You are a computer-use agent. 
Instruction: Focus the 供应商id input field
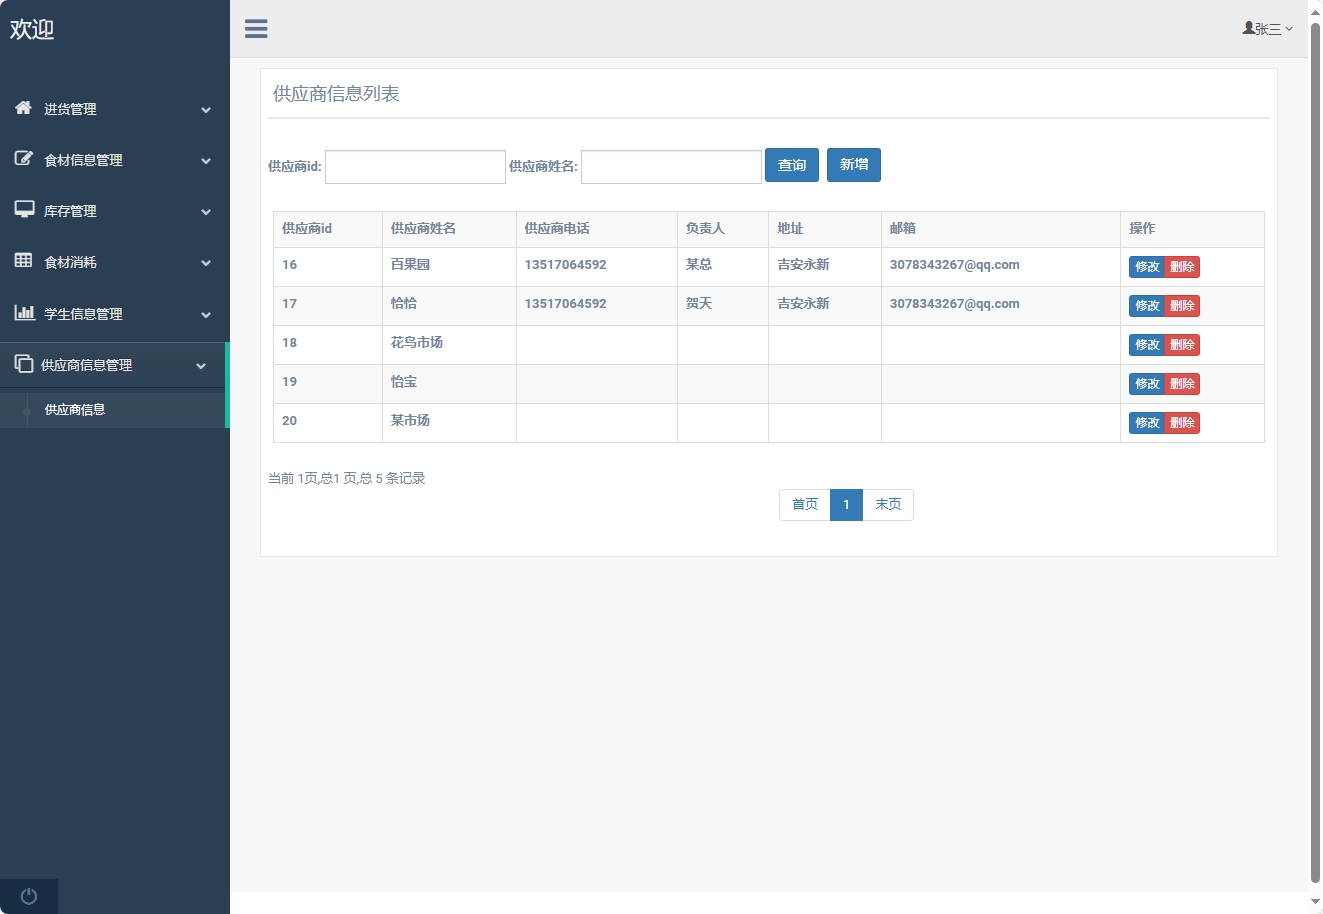pyautogui.click(x=415, y=167)
